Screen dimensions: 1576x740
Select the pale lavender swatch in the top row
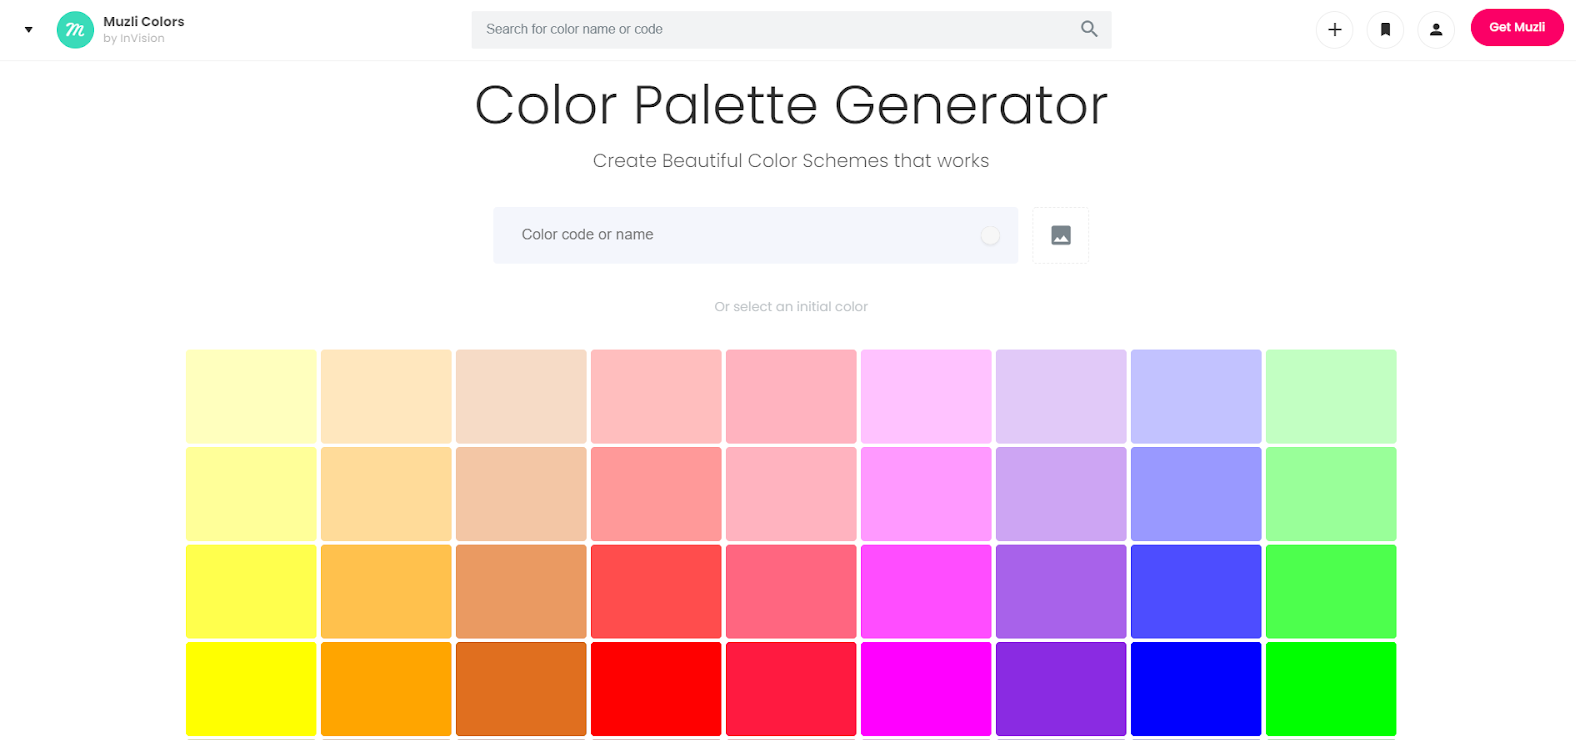(1061, 396)
